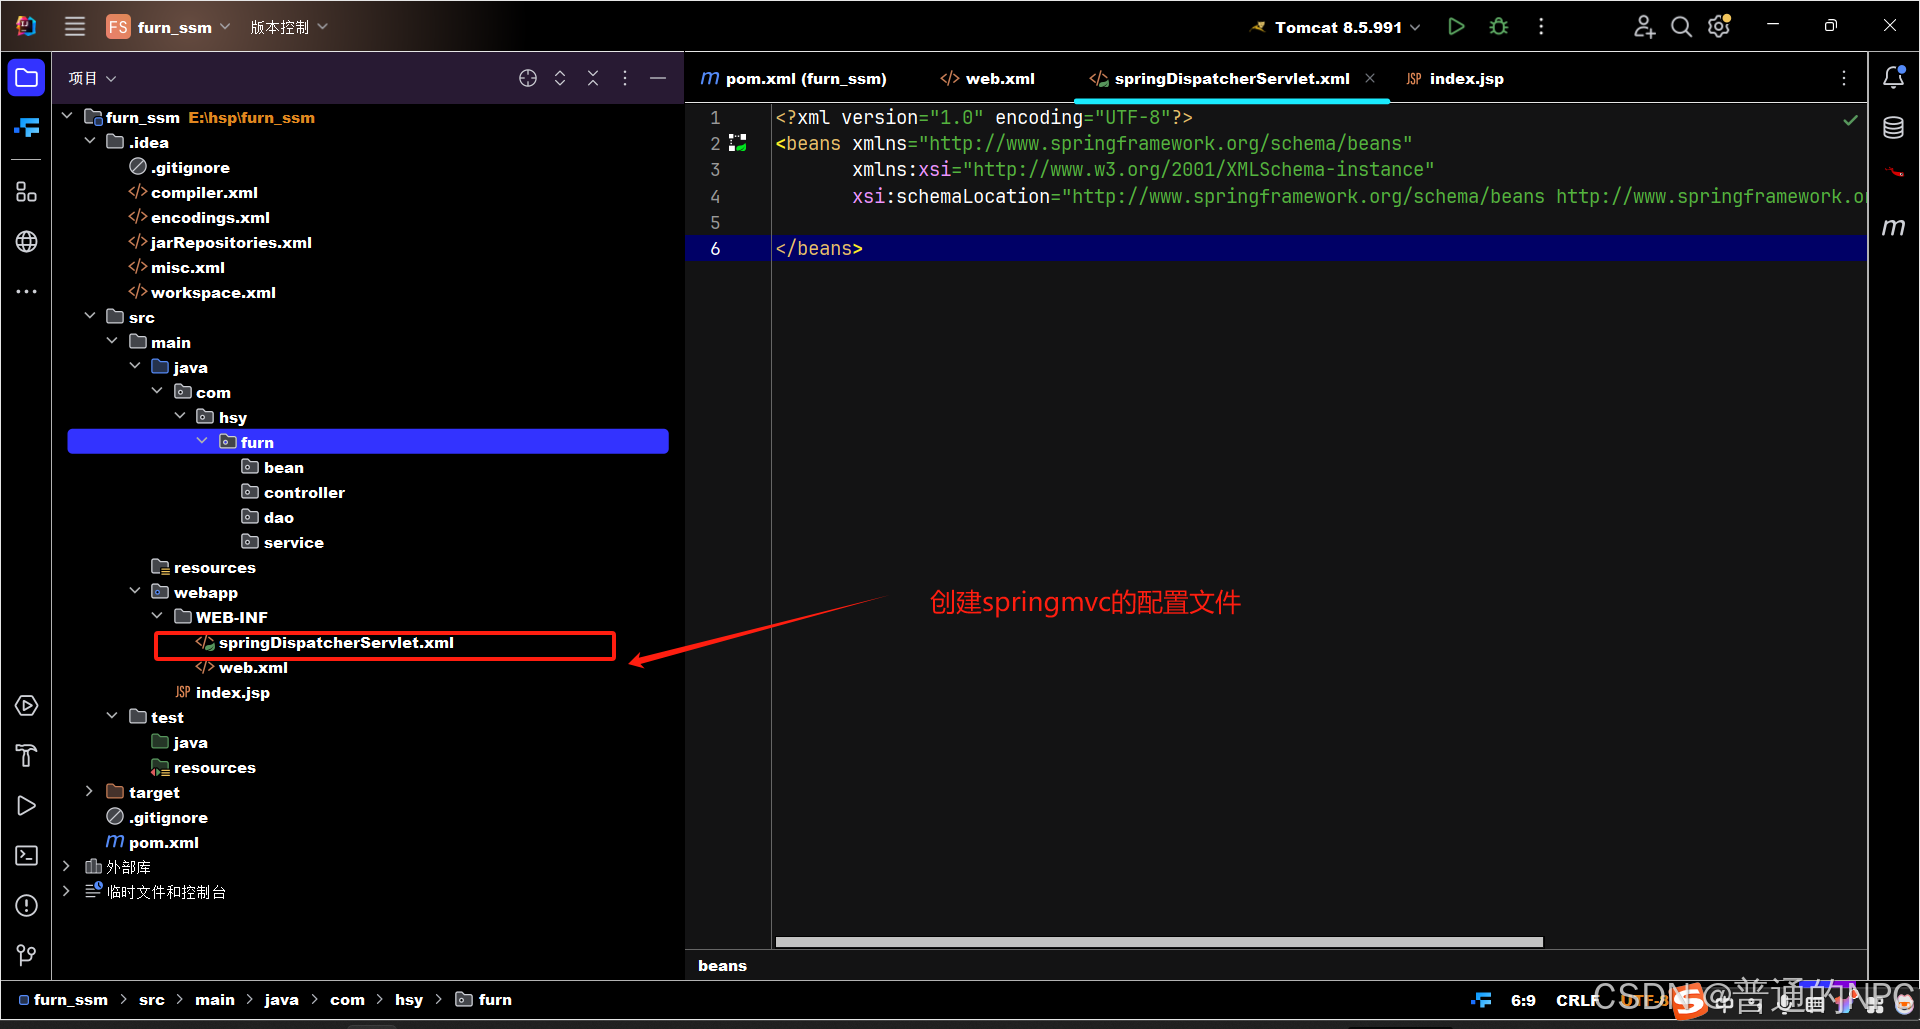
Task: Click the 6:9 cursor position indicator
Action: 1523,1000
